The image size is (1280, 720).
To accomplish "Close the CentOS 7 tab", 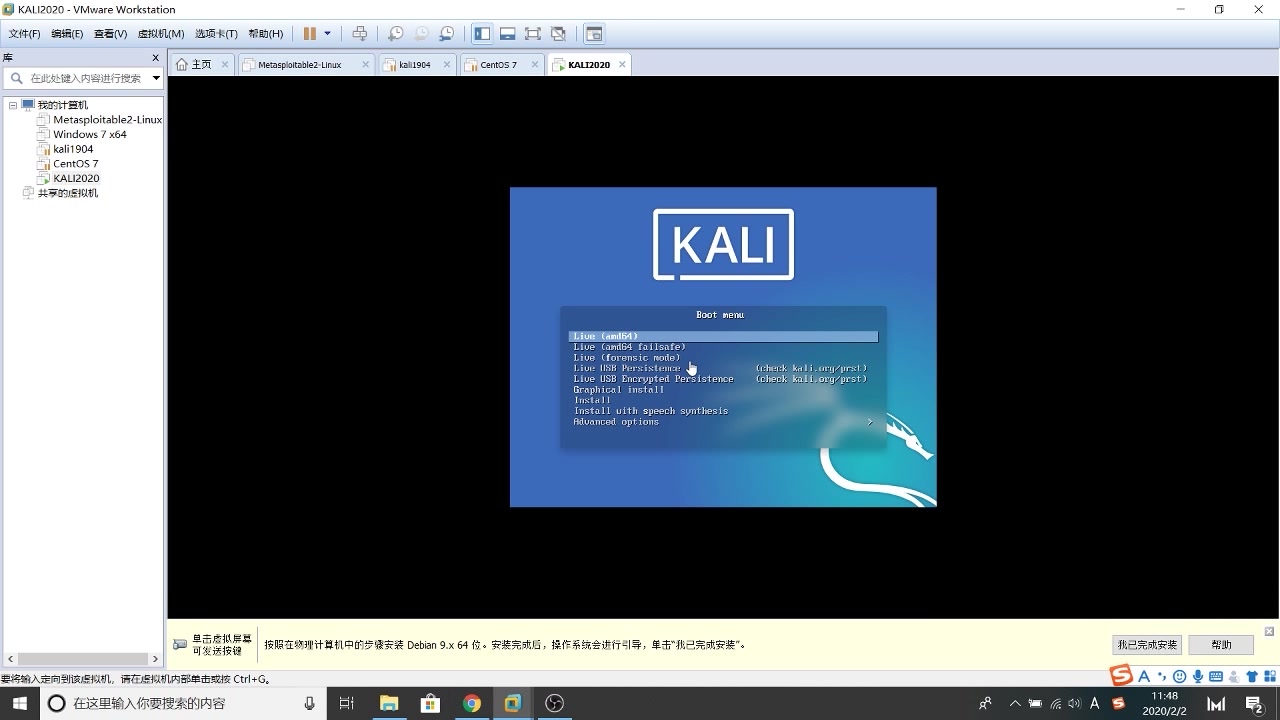I will [534, 64].
